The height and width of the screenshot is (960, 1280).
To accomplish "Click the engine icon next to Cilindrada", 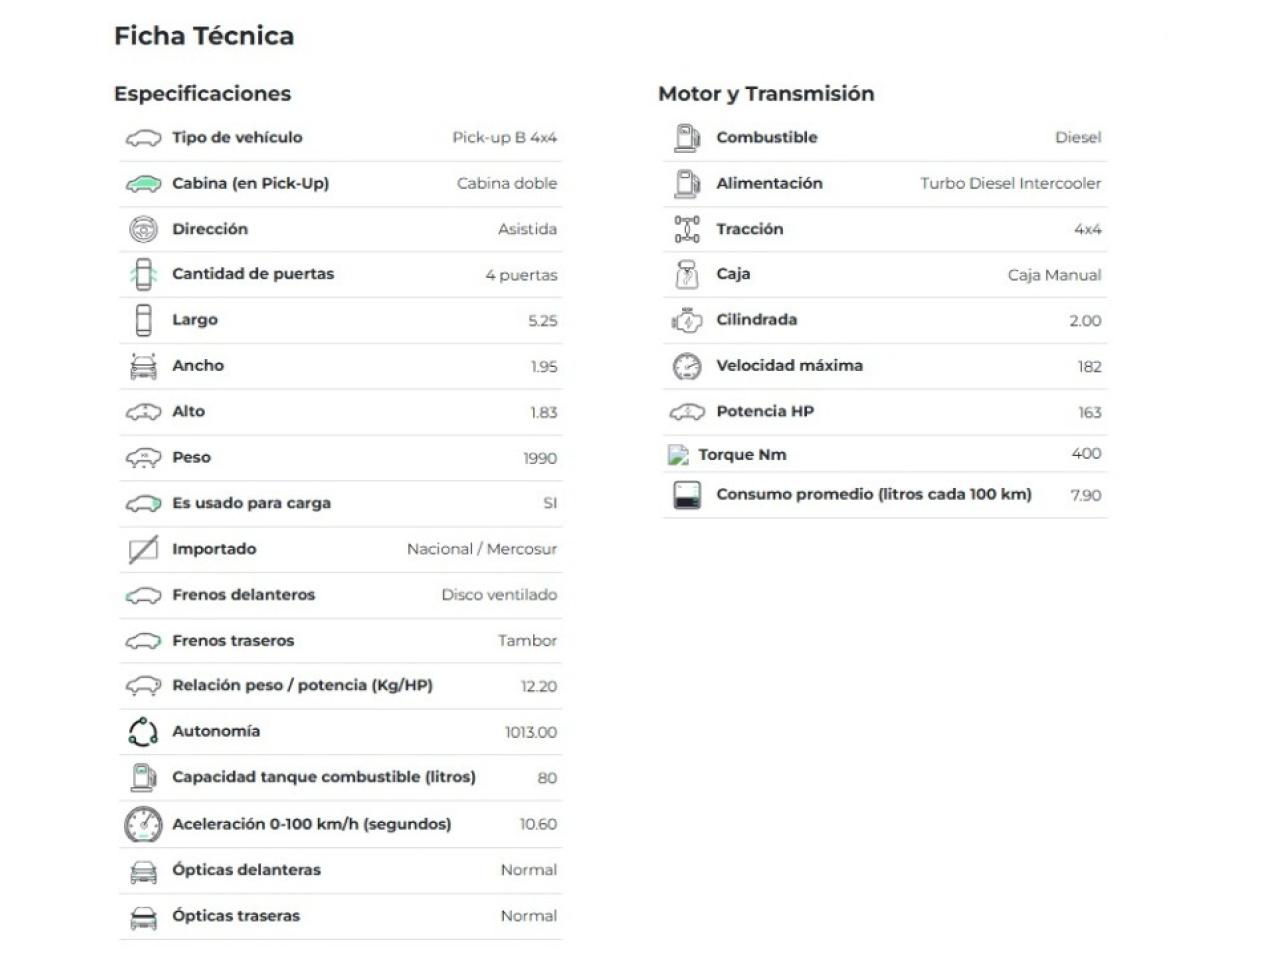I will 687,321.
